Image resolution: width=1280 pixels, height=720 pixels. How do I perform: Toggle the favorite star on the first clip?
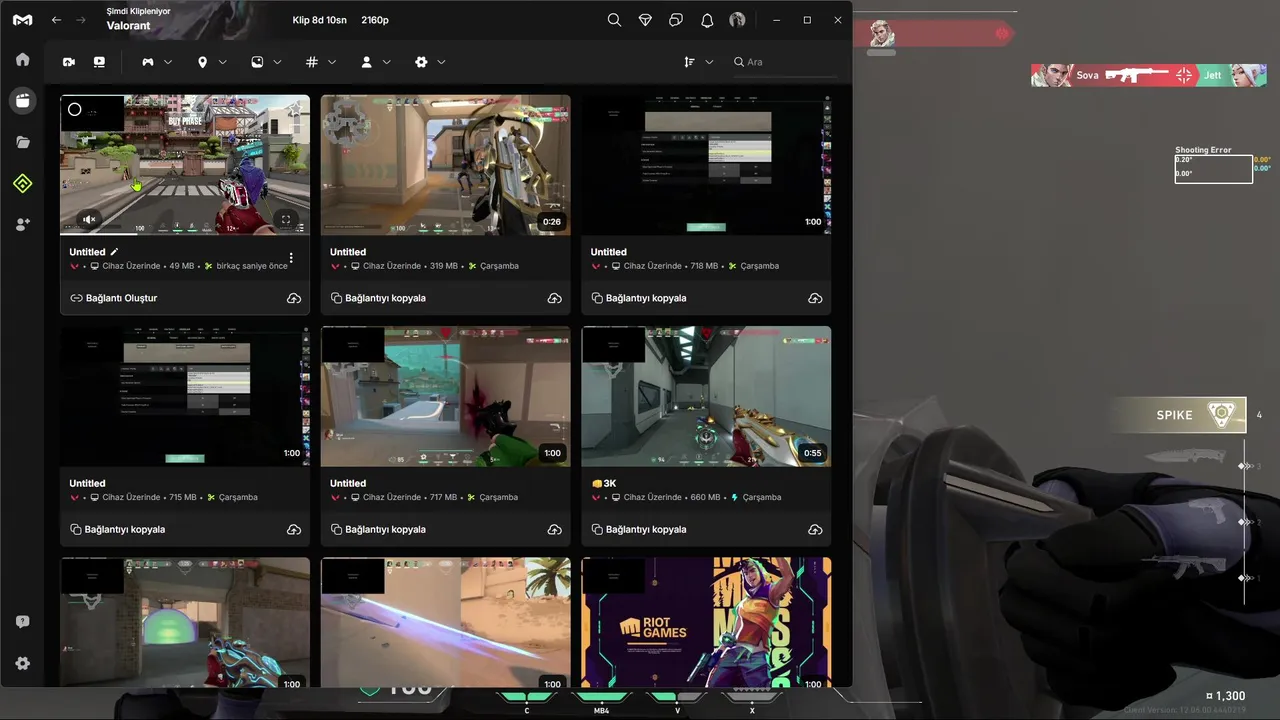coord(294,109)
